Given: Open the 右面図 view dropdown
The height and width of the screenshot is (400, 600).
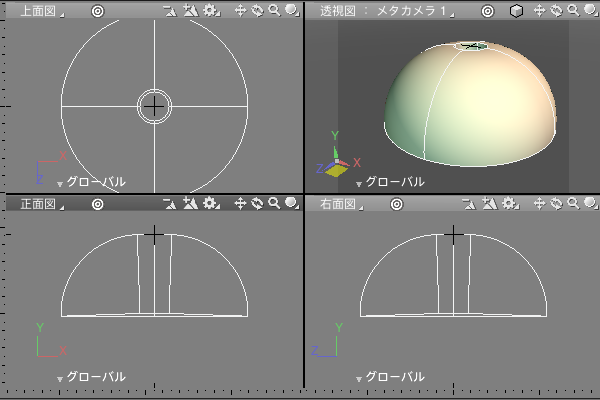Looking at the screenshot, I should point(341,203).
